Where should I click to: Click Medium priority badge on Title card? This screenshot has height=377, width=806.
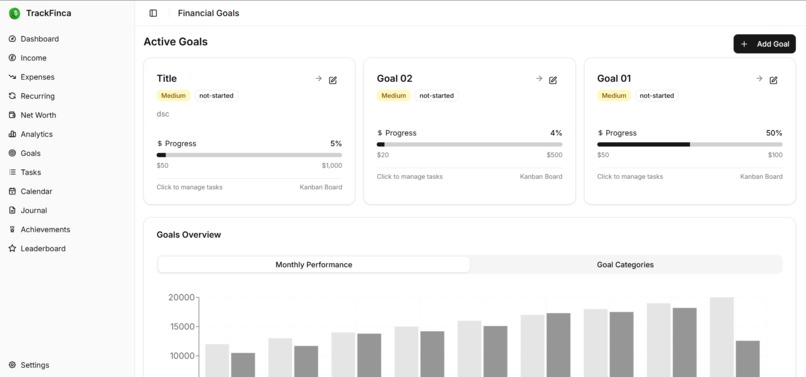pyautogui.click(x=174, y=96)
